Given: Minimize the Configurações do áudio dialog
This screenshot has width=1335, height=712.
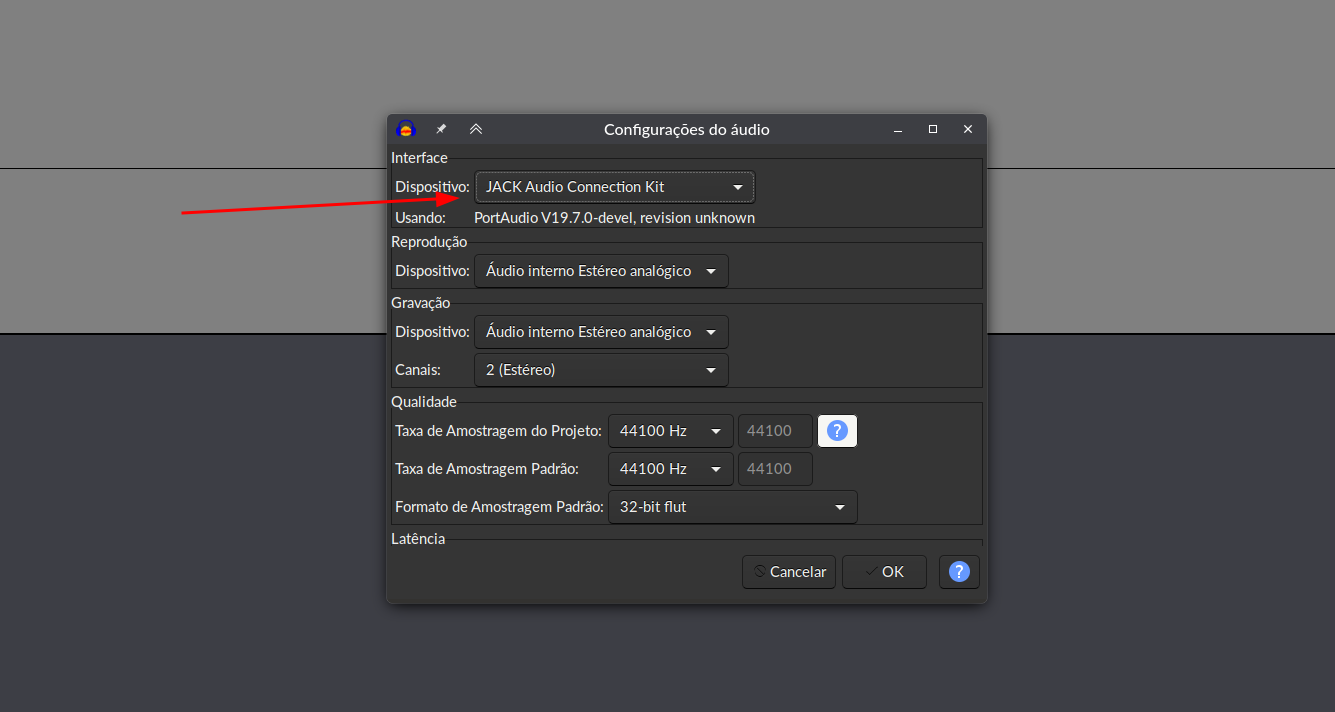Looking at the screenshot, I should click(x=898, y=129).
